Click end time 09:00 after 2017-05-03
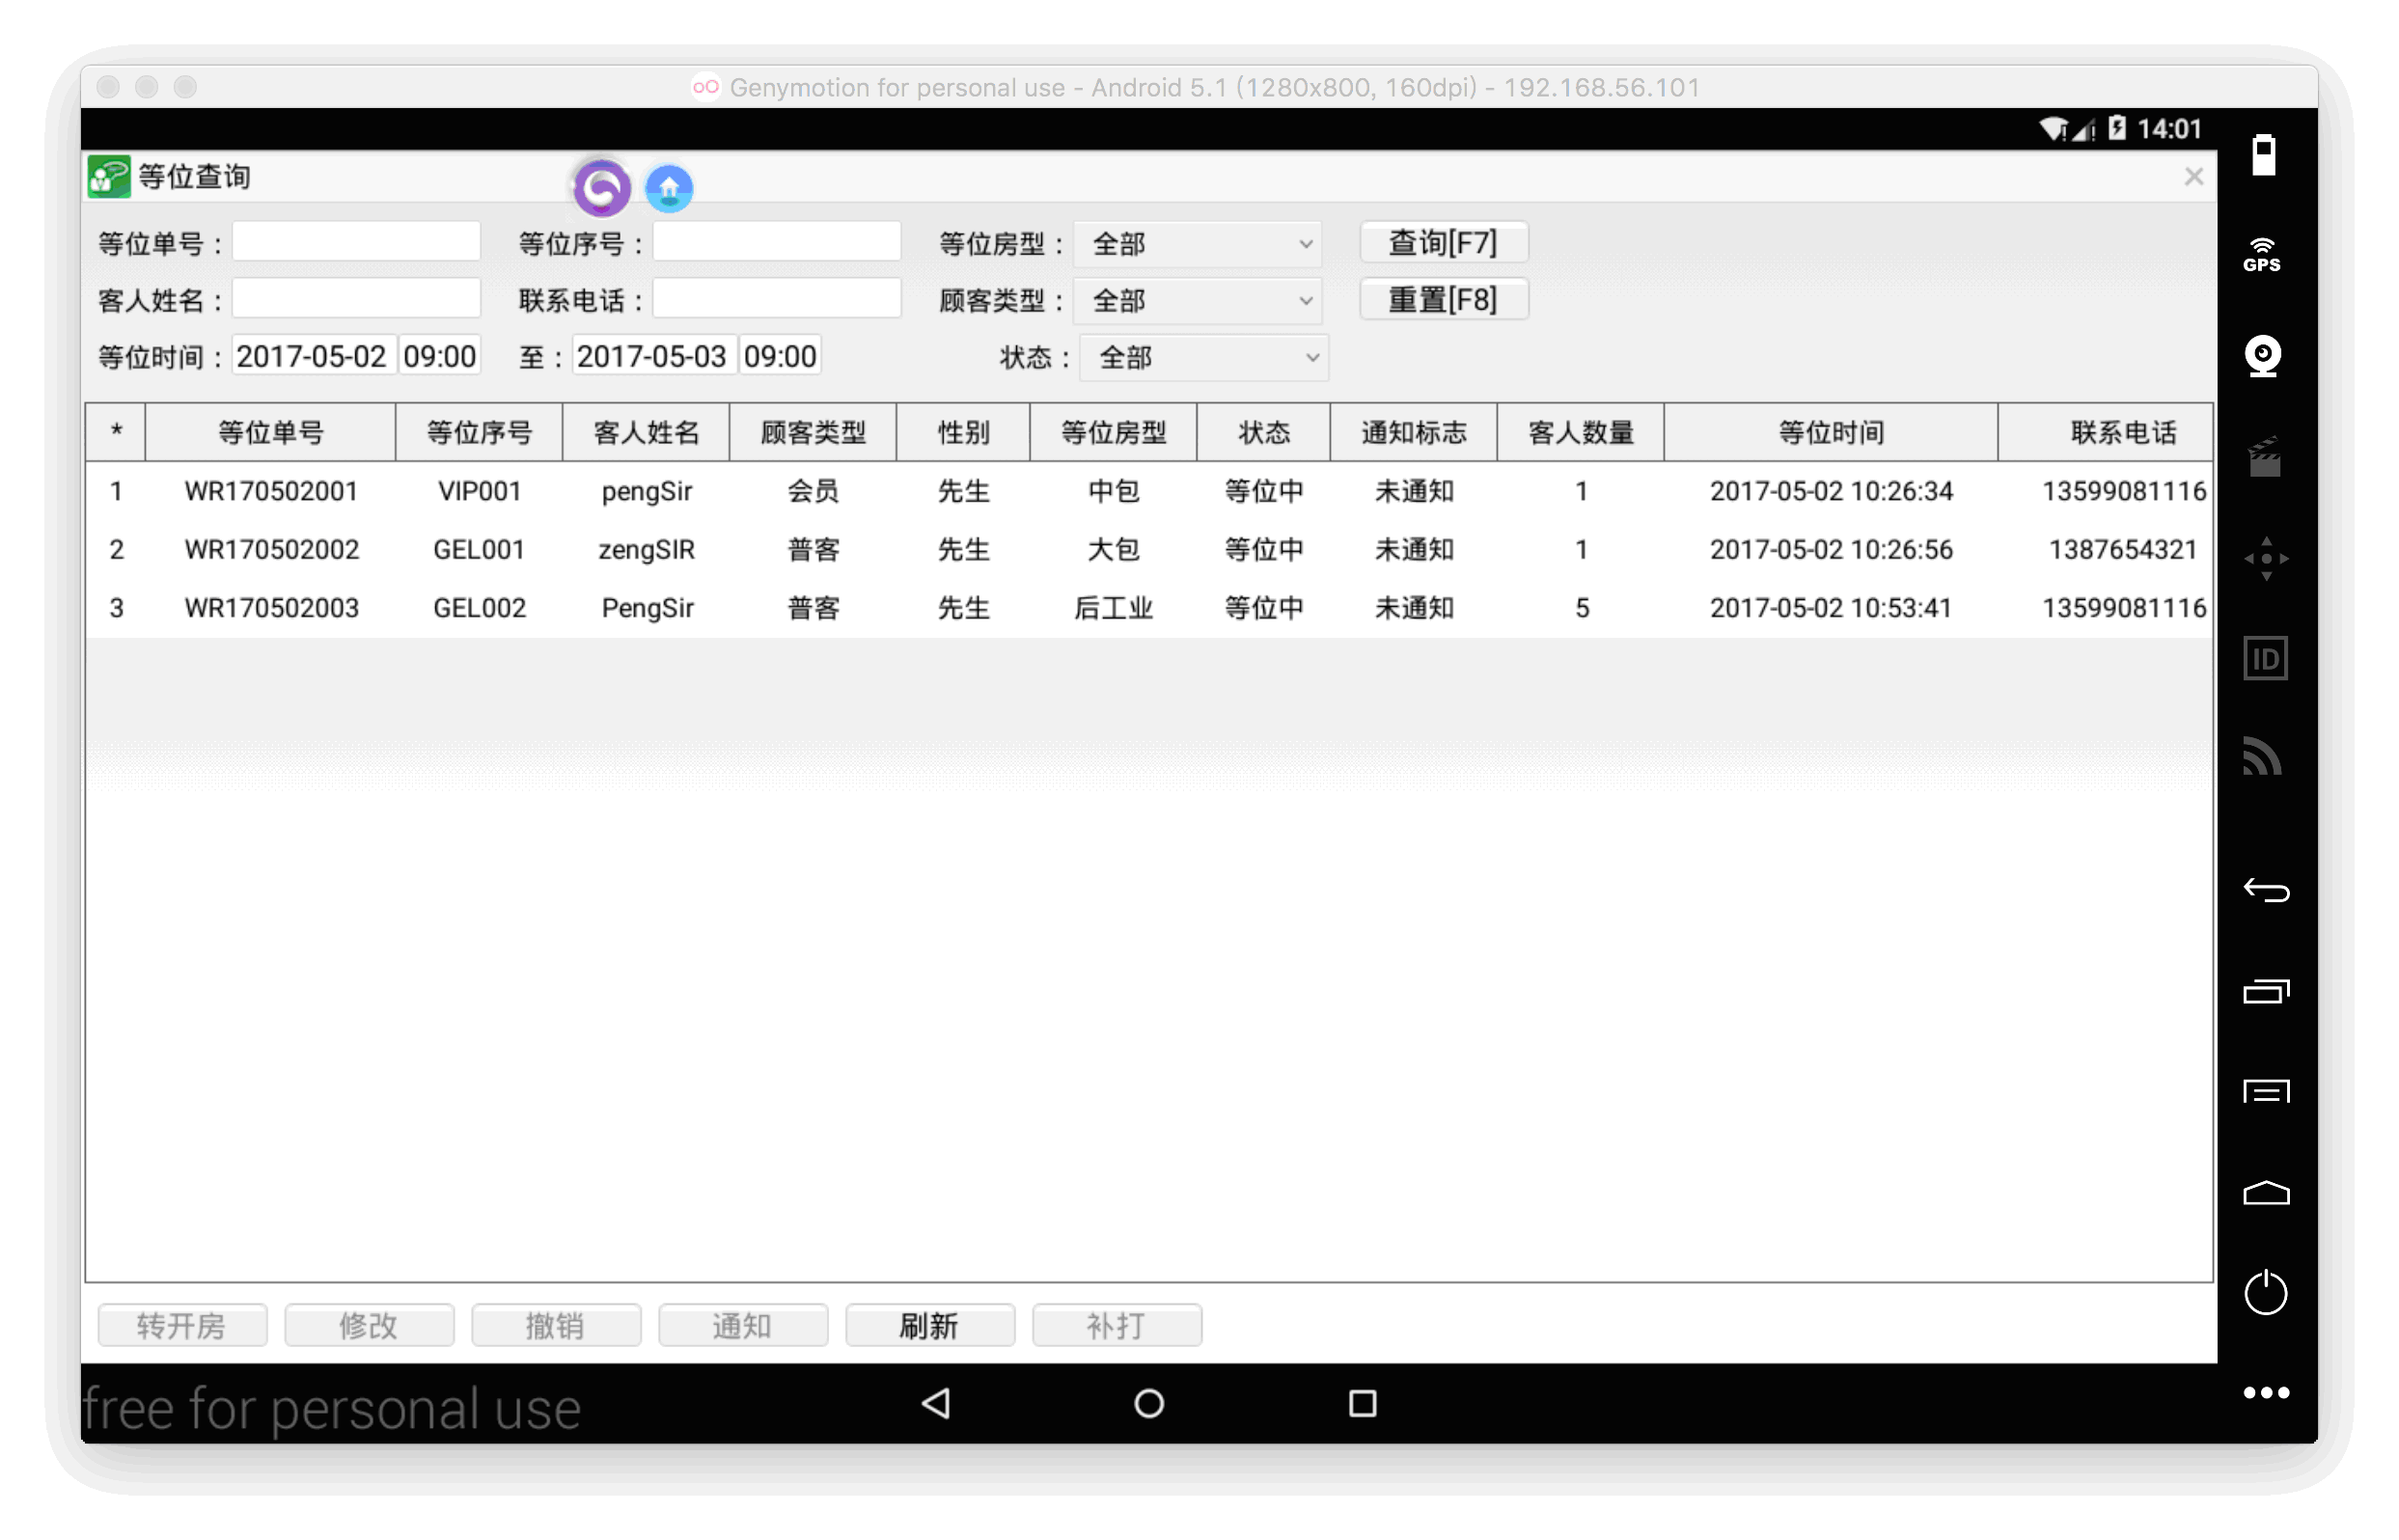This screenshot has height=1540, width=2399. tap(780, 356)
